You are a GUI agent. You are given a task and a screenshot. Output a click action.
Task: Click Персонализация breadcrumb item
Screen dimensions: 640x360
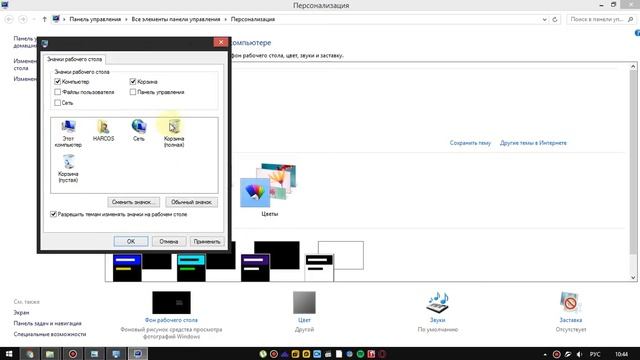pos(253,19)
